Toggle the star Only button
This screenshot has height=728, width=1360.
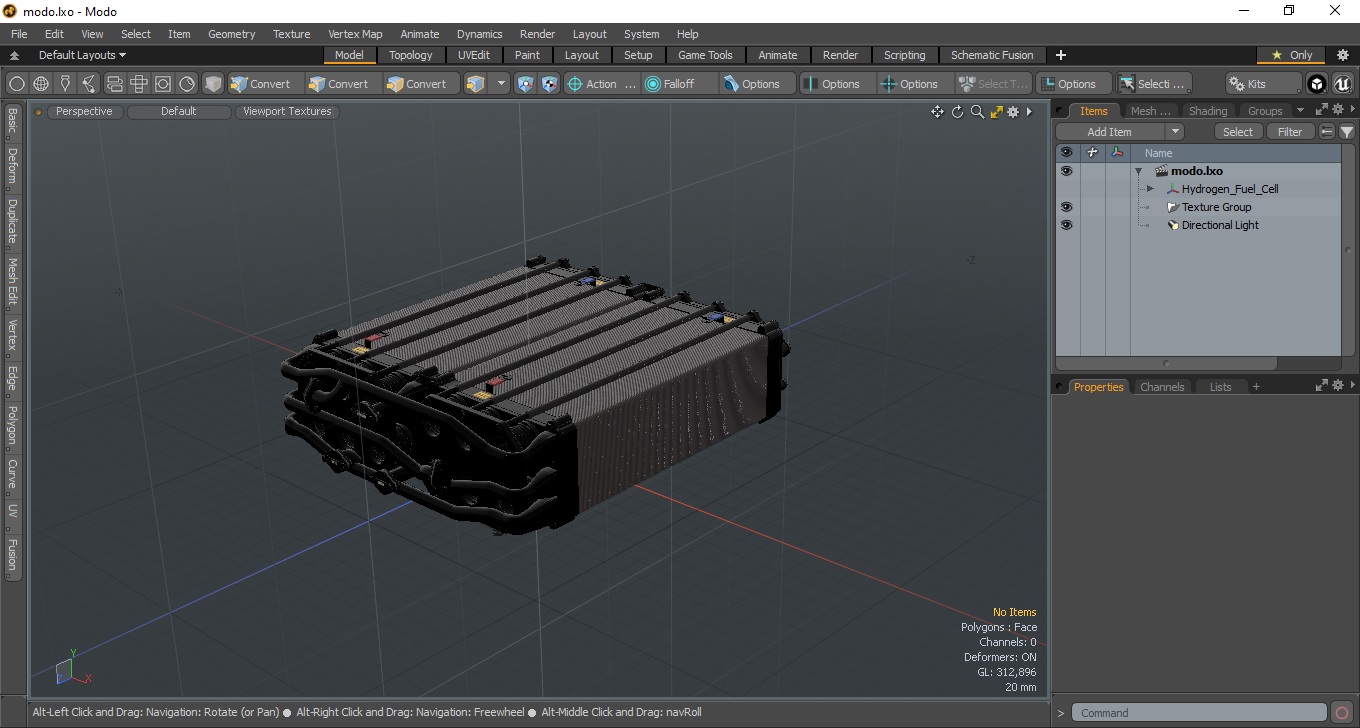point(1291,55)
